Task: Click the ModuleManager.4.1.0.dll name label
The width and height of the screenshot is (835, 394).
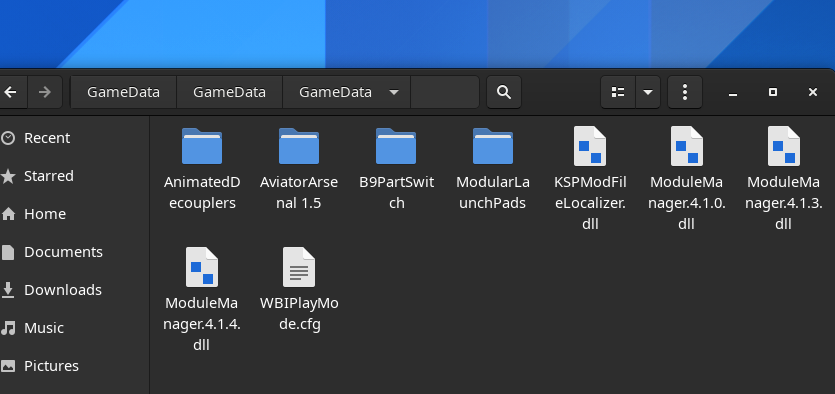Action: (687, 203)
